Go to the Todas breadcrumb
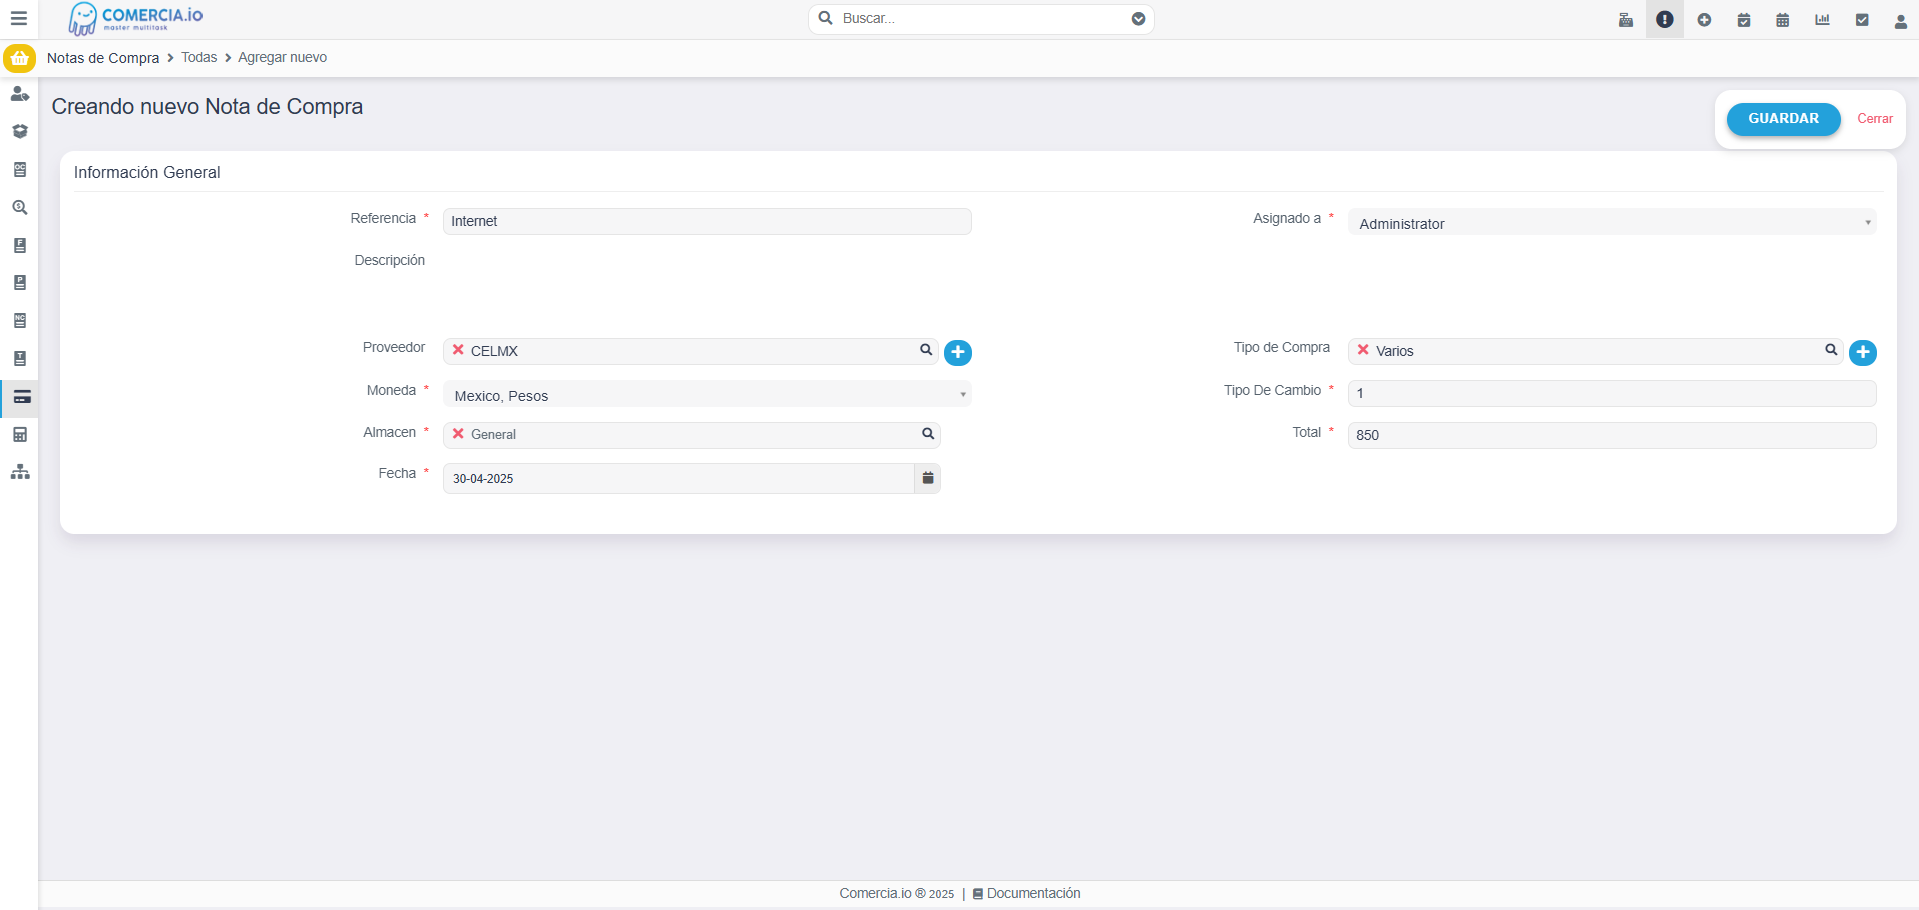Viewport: 1919px width, 910px height. 199,57
